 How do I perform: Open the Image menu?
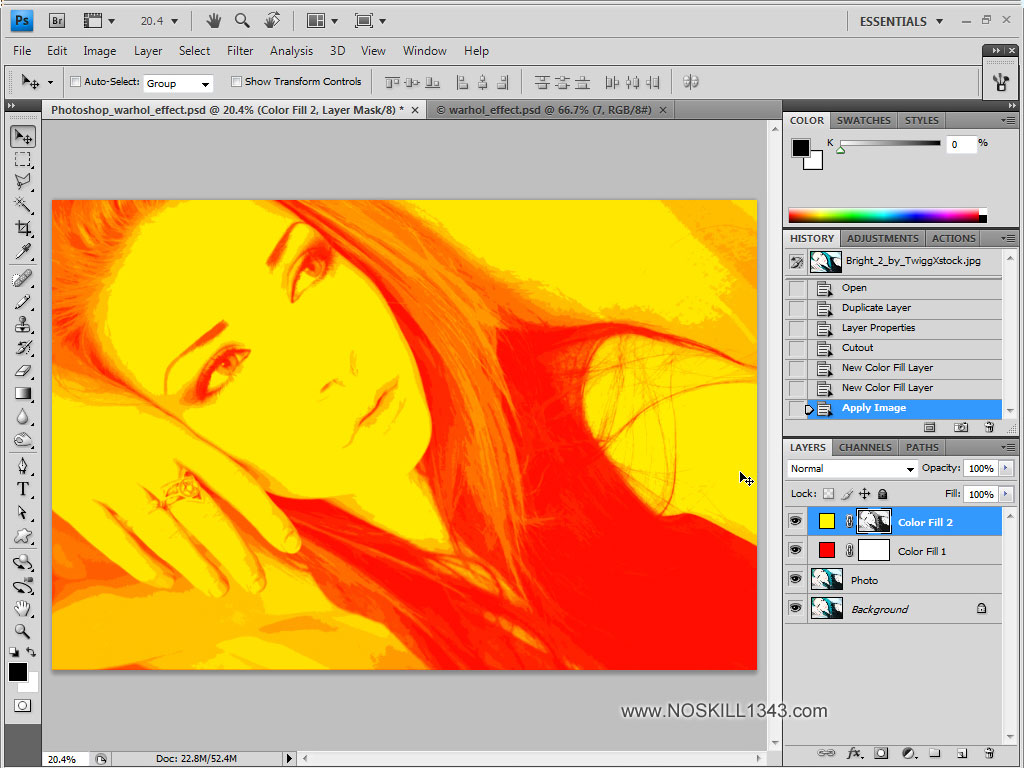click(x=99, y=51)
